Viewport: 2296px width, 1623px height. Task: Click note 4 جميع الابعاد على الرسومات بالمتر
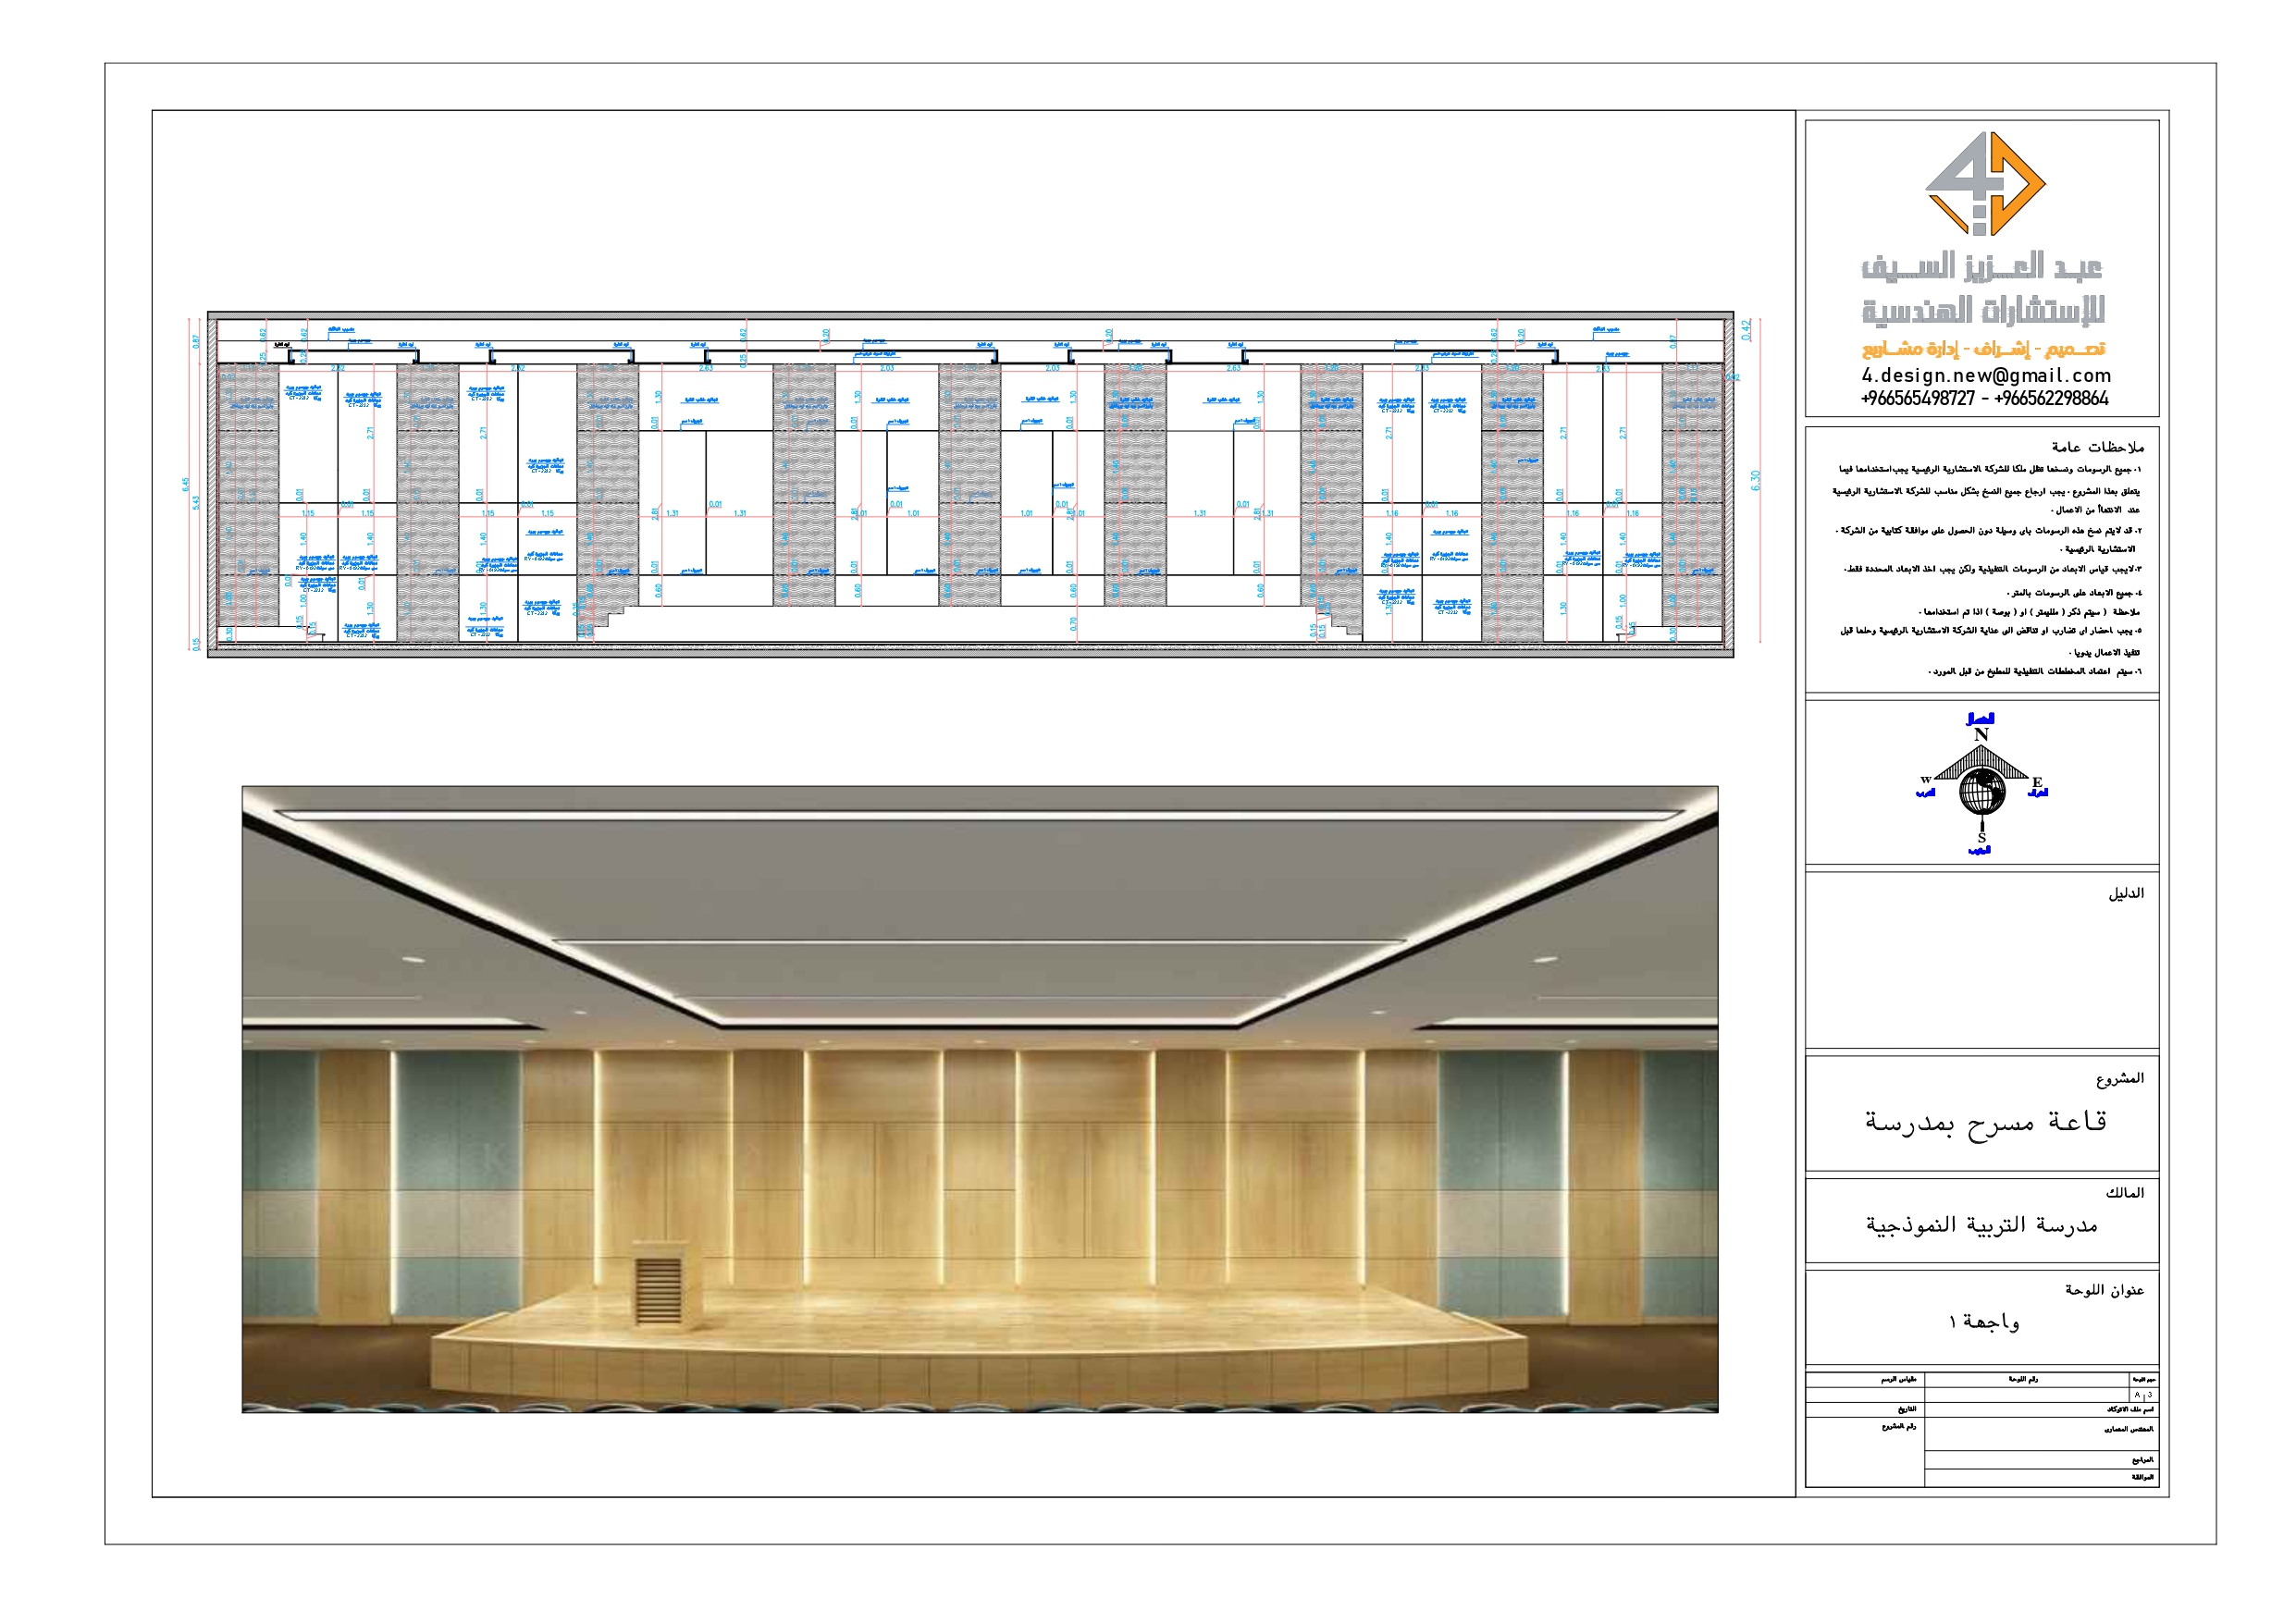point(2073,593)
